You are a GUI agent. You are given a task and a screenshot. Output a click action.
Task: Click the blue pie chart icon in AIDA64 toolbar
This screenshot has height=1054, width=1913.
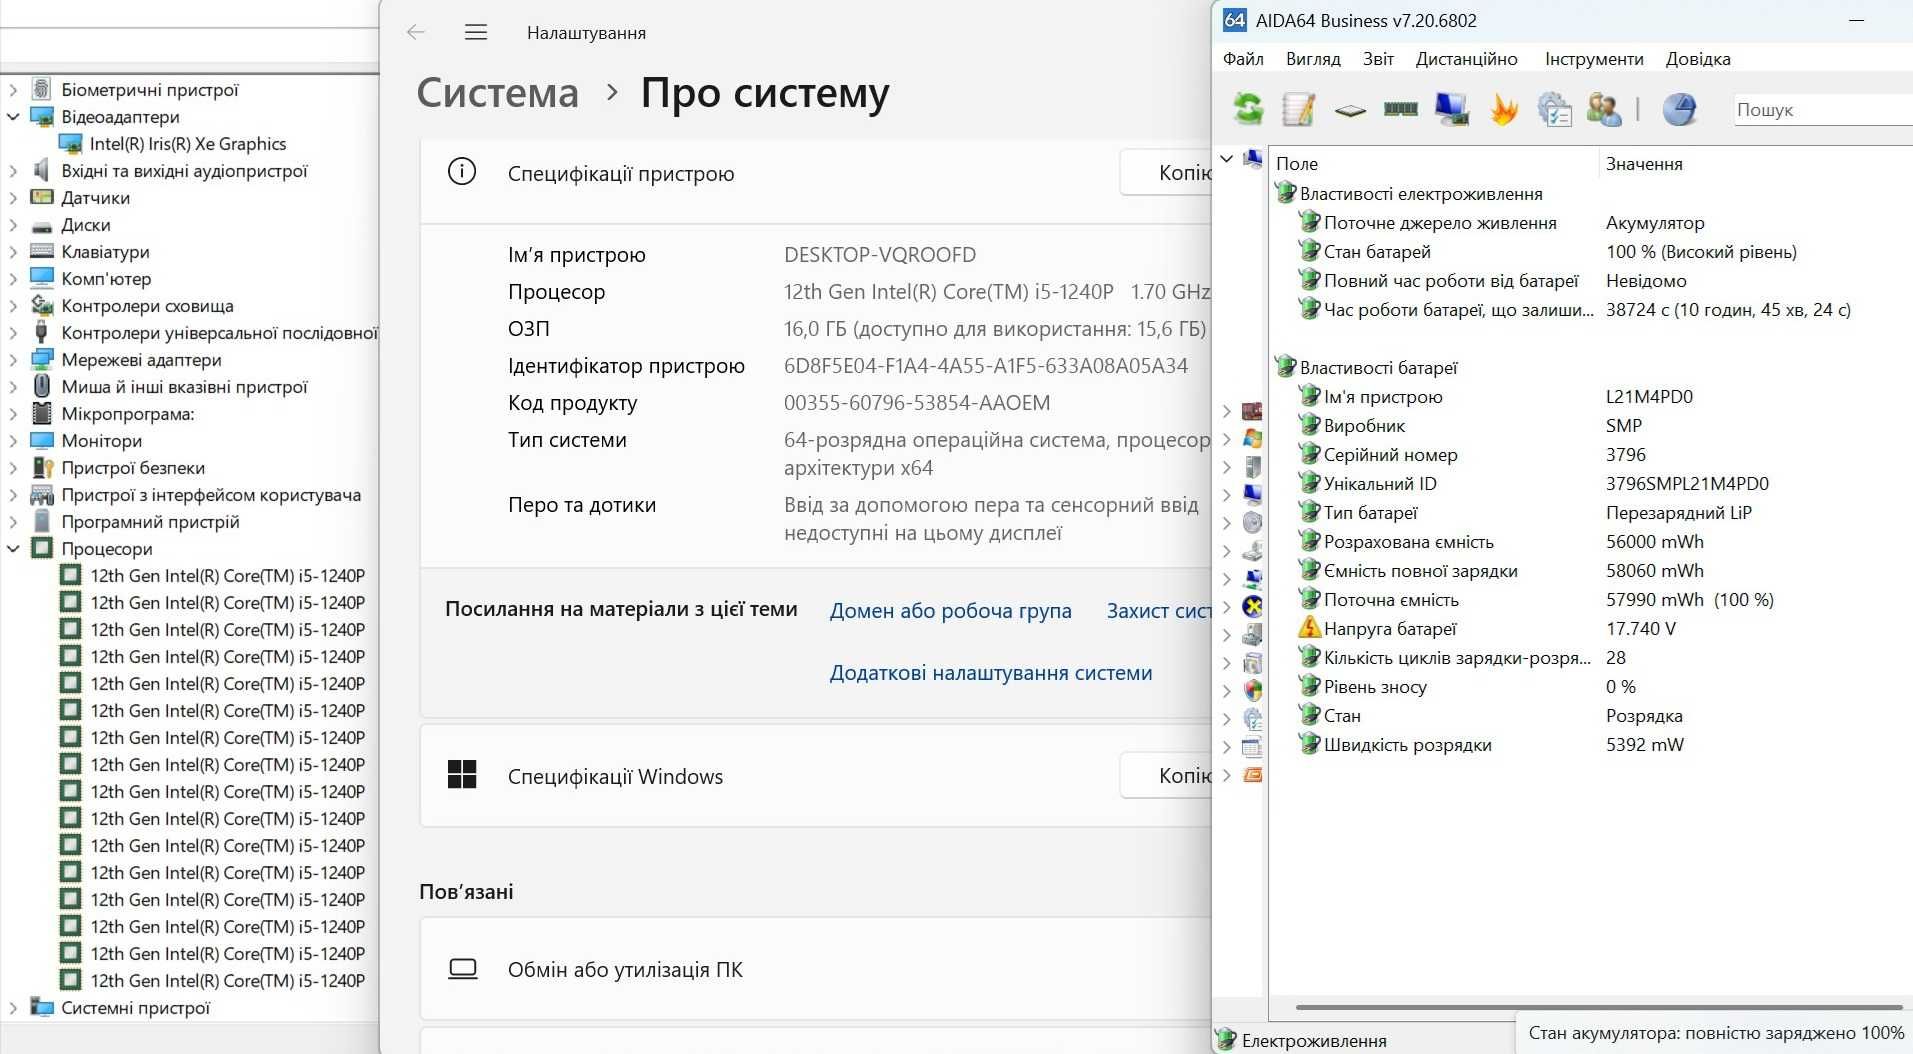[x=1679, y=109]
